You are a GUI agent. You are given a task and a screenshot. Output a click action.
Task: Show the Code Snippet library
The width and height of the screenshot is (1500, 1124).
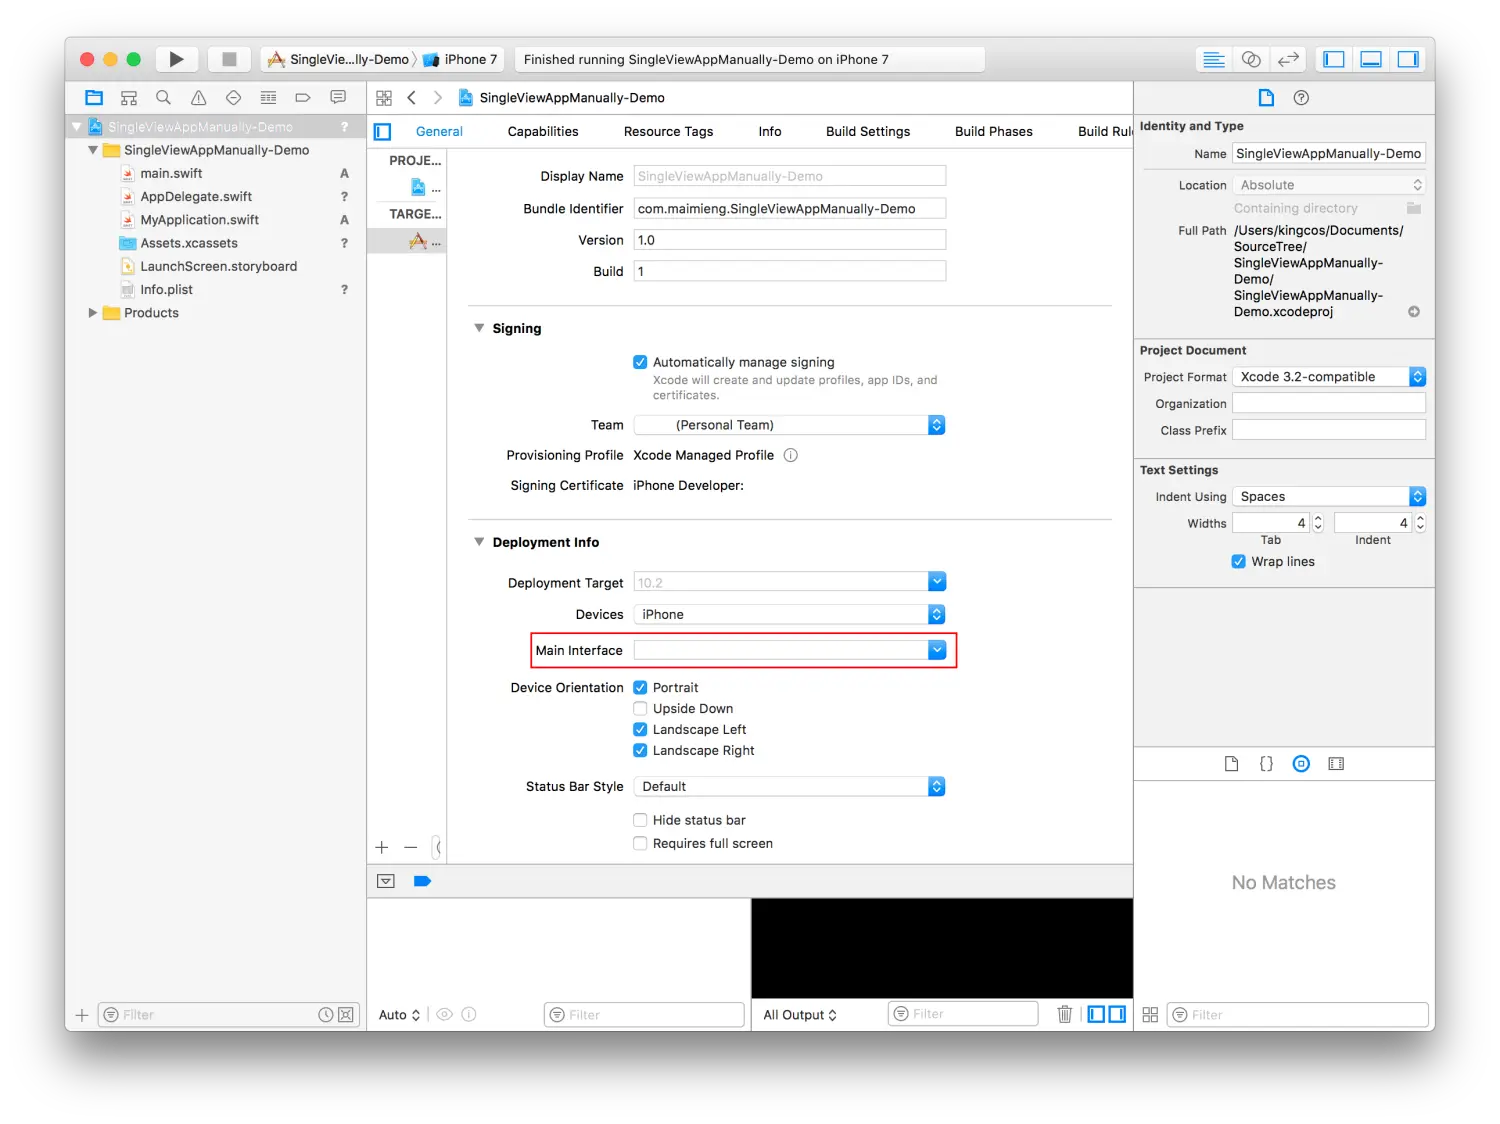pos(1266,764)
